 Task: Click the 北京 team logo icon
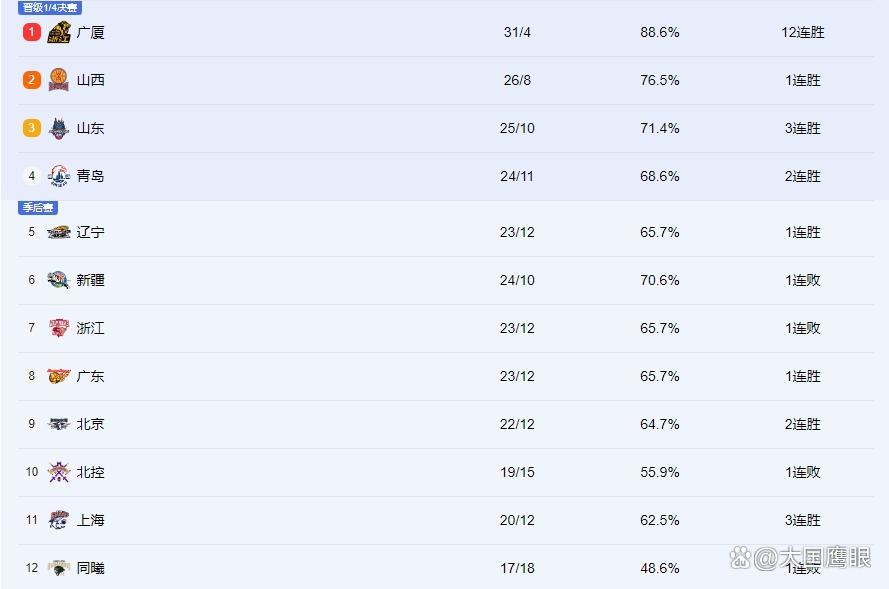(59, 424)
